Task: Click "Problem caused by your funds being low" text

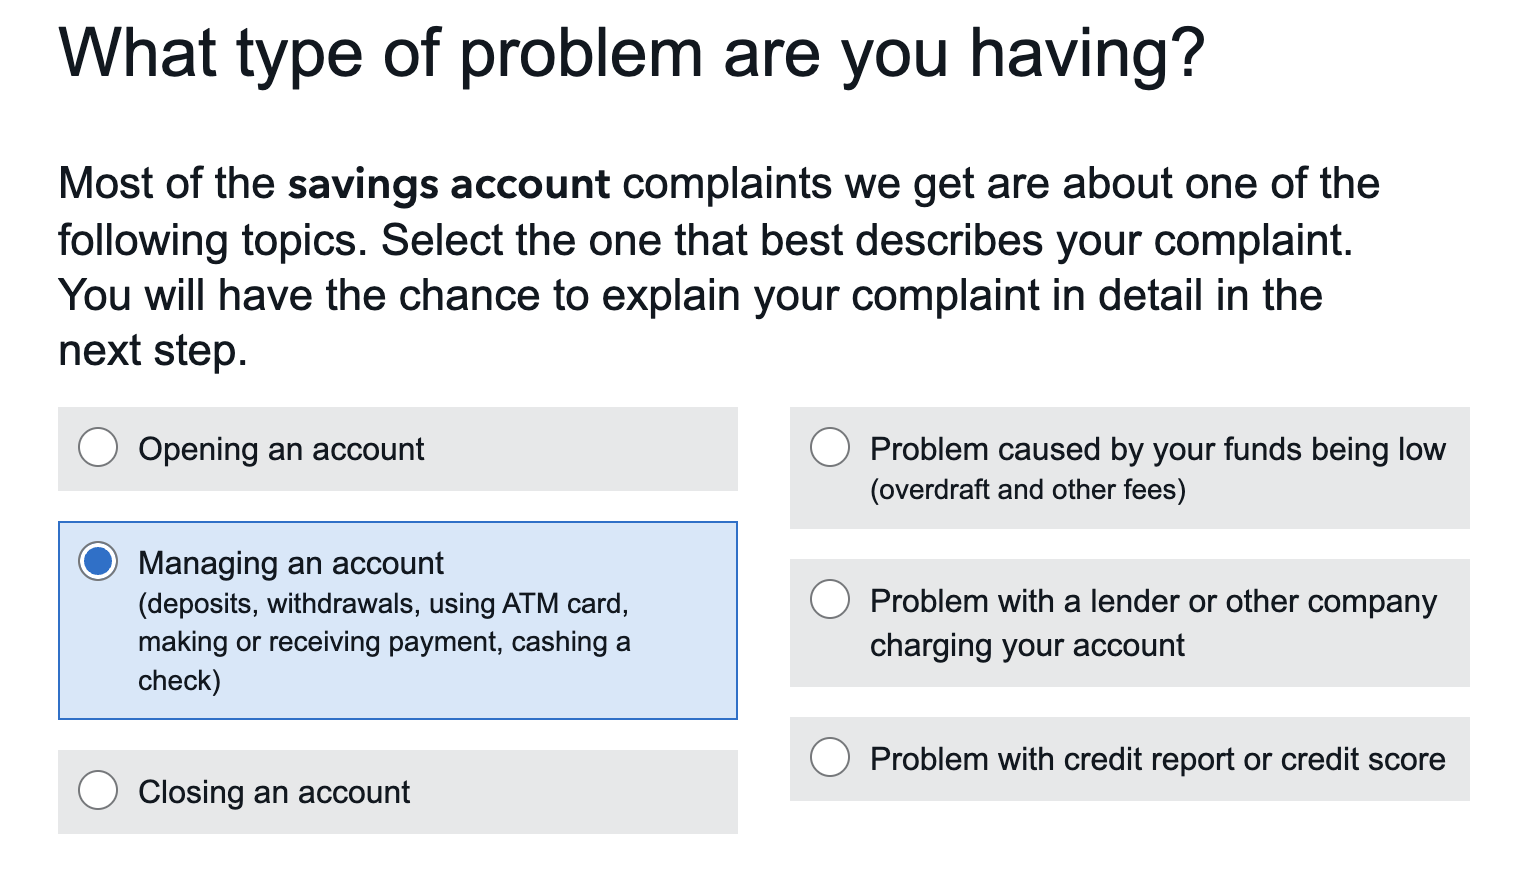Action: (x=1157, y=449)
